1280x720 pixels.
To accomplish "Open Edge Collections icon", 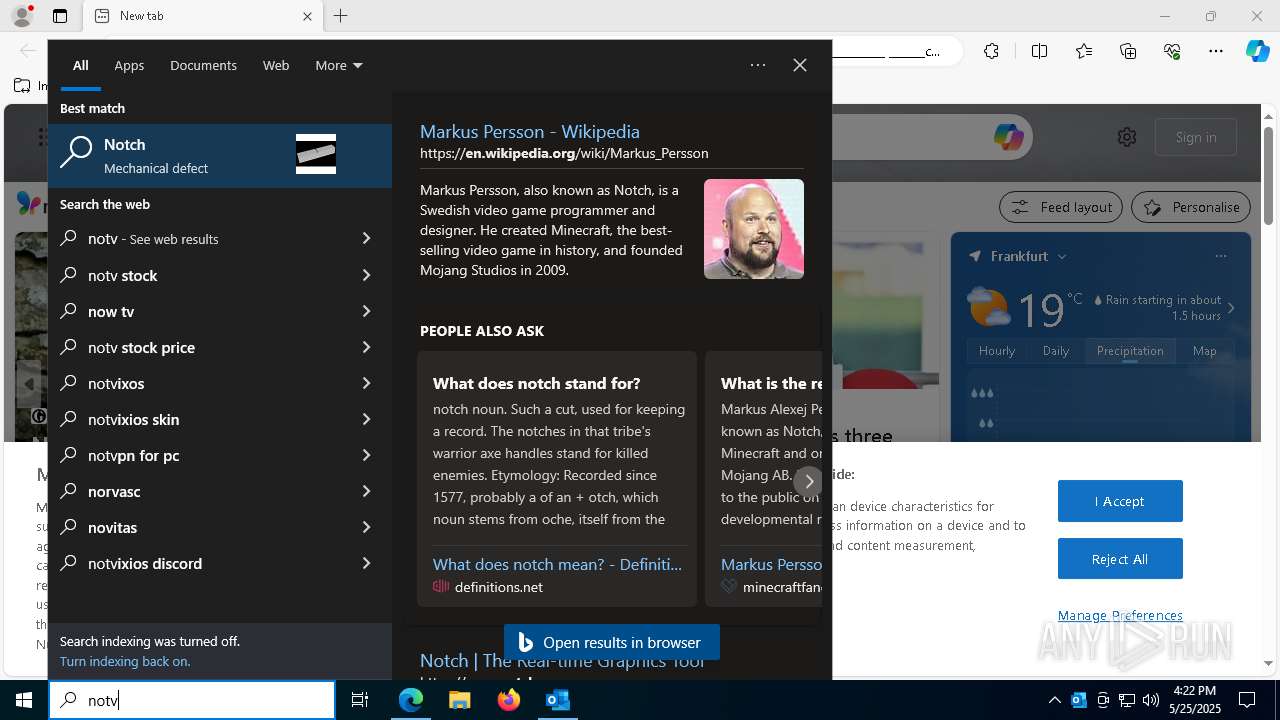I will 1128,51.
